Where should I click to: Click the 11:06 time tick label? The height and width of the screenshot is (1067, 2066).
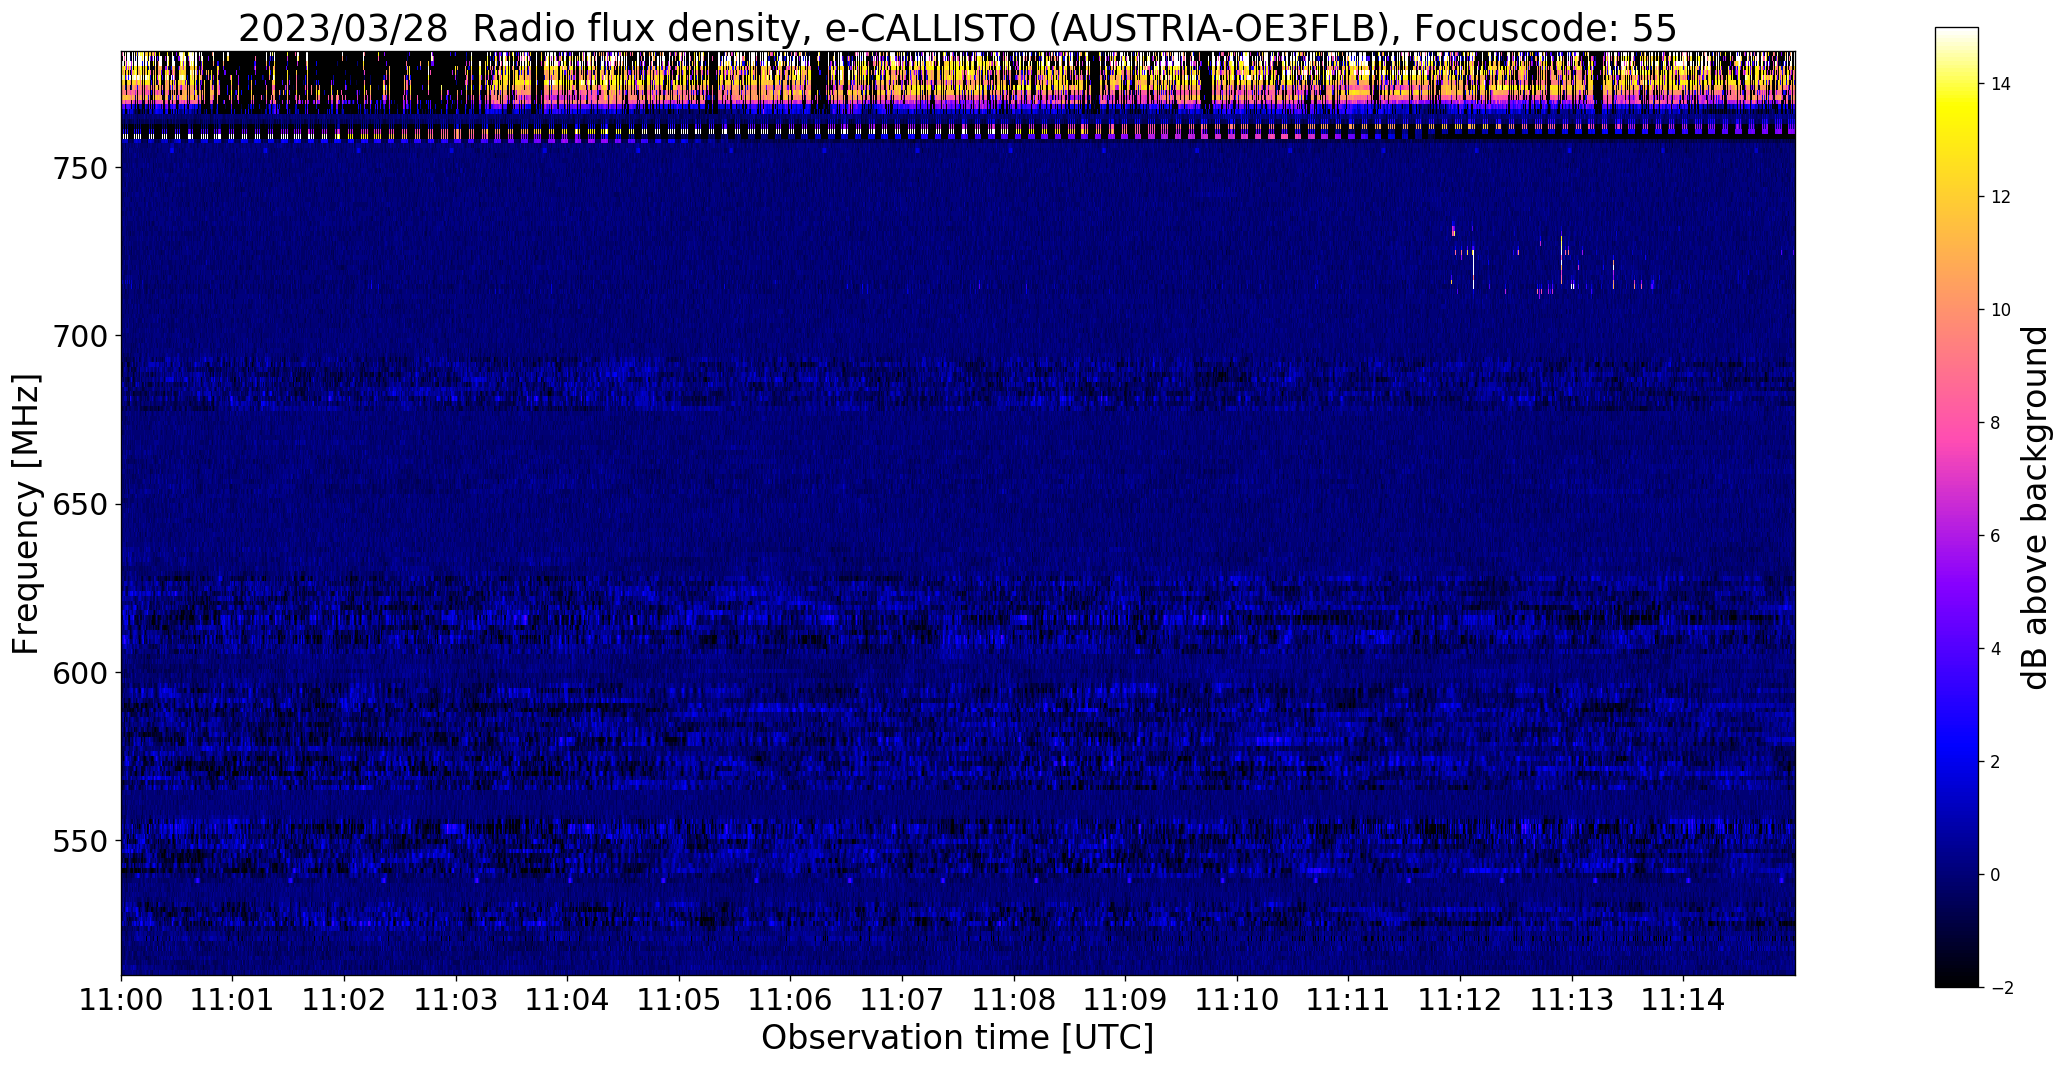pos(791,1000)
